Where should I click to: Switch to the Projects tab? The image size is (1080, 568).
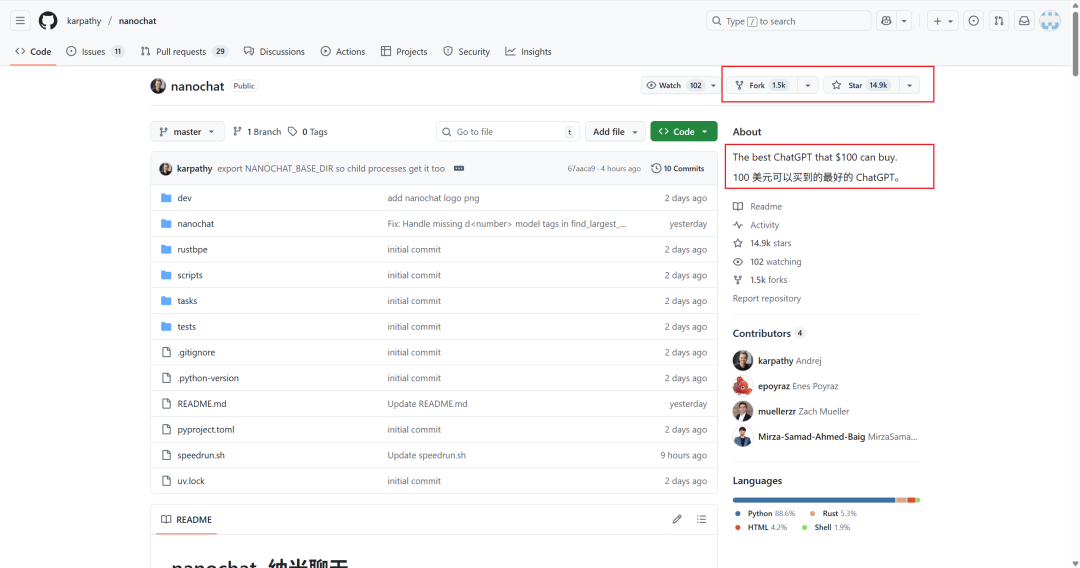pos(404,52)
